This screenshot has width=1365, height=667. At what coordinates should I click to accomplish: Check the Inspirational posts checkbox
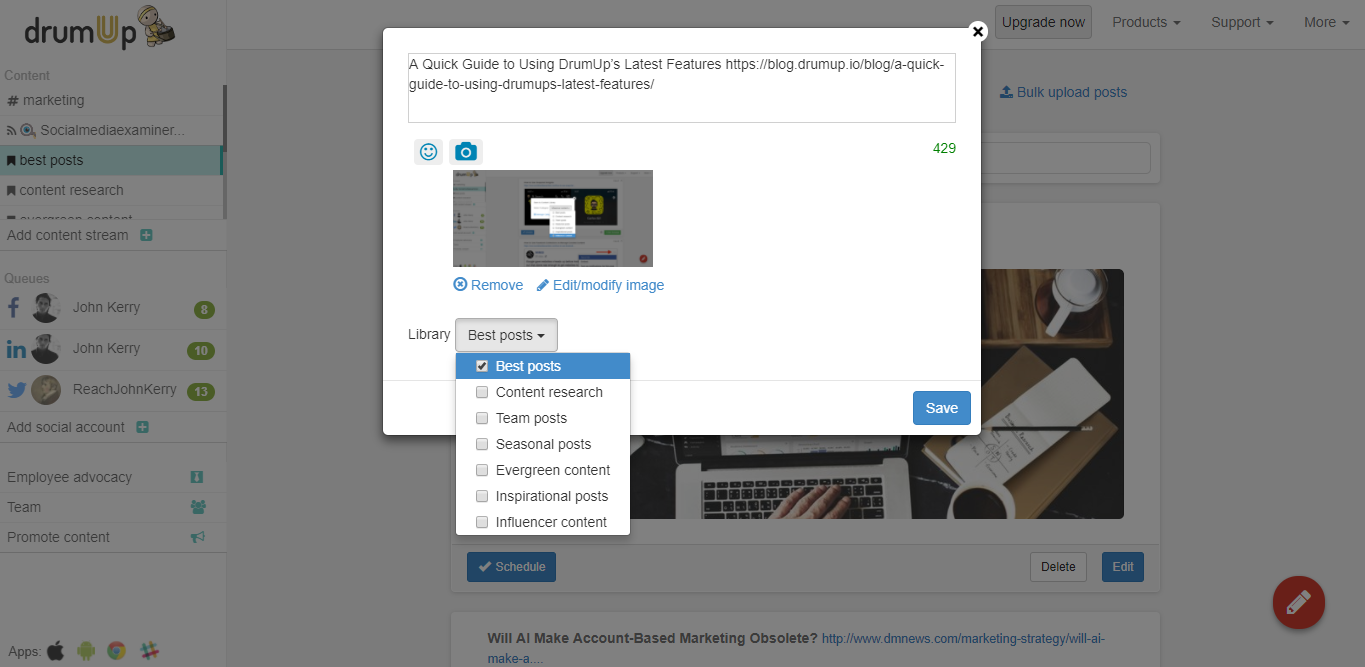pyautogui.click(x=482, y=496)
